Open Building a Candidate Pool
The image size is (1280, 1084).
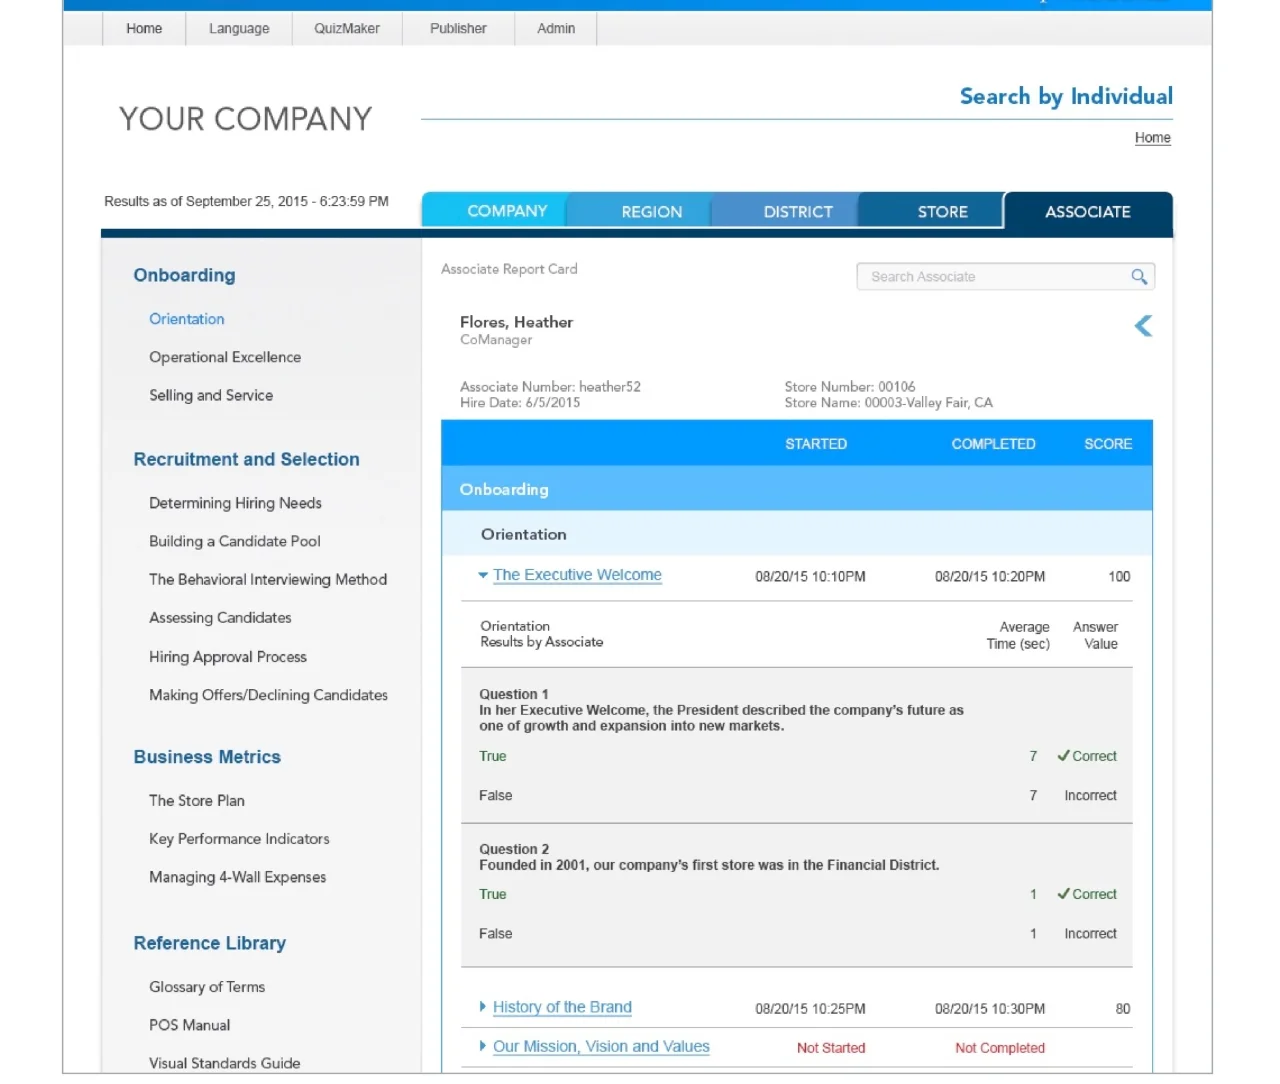pyautogui.click(x=235, y=541)
